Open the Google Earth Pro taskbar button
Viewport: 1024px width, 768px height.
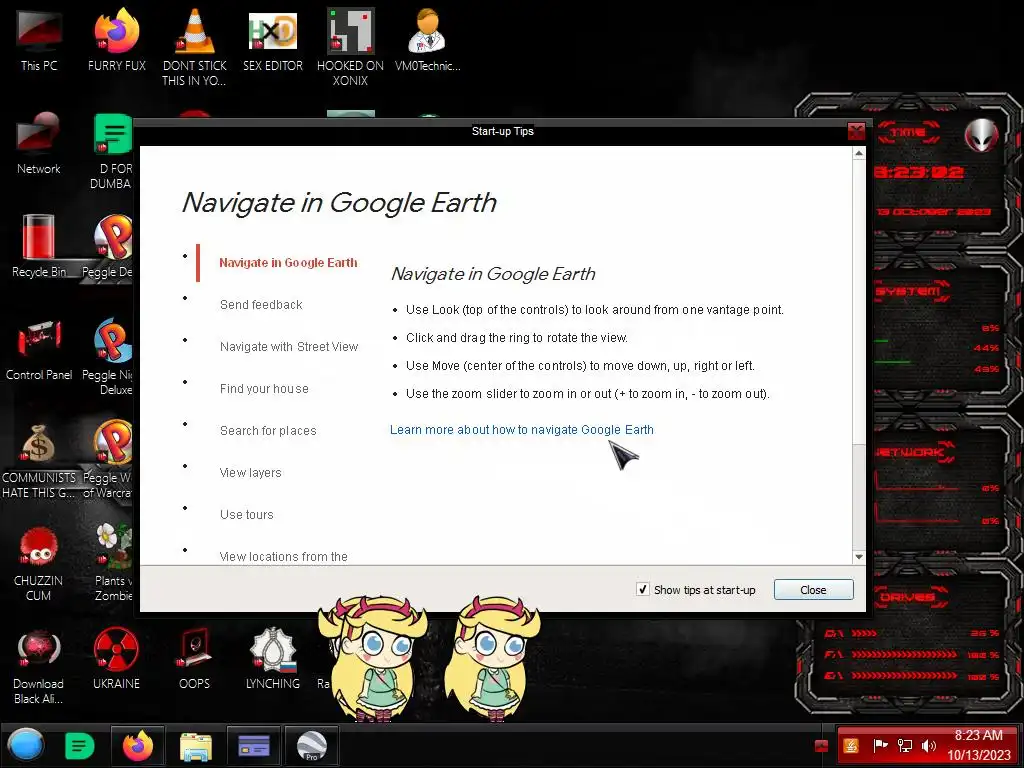[312, 746]
